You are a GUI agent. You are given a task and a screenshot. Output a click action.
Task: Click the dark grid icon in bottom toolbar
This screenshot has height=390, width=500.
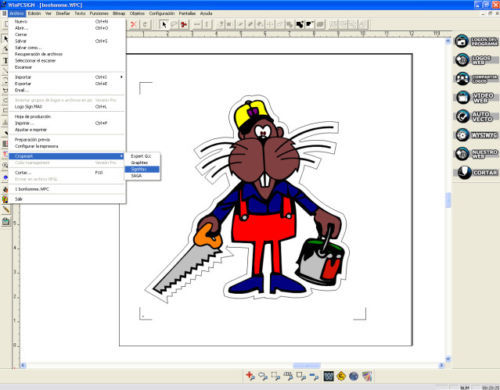[x=328, y=376]
